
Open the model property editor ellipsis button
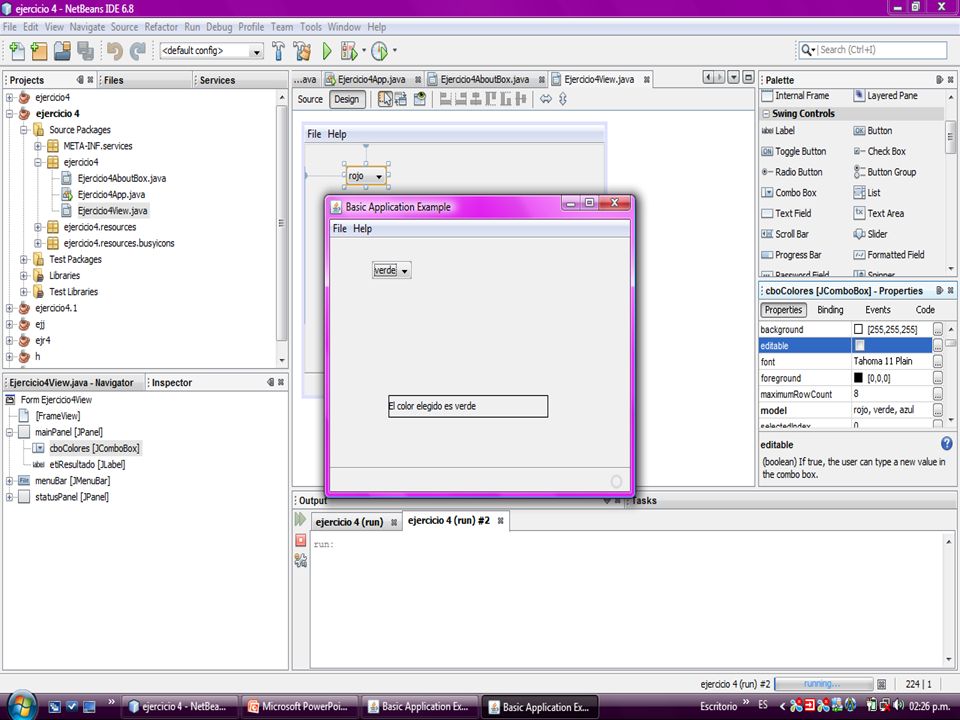click(937, 410)
